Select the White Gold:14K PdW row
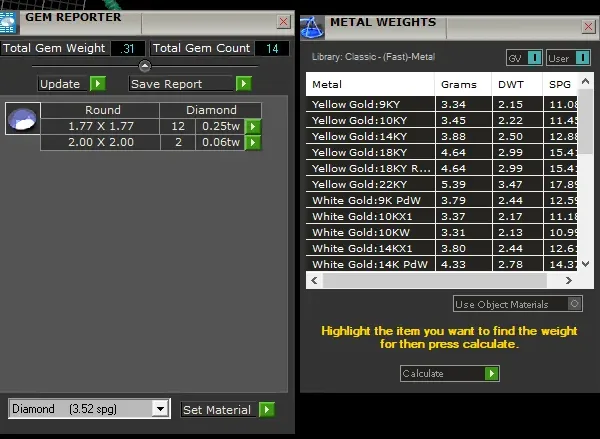The width and height of the screenshot is (600, 439). pyautogui.click(x=441, y=264)
